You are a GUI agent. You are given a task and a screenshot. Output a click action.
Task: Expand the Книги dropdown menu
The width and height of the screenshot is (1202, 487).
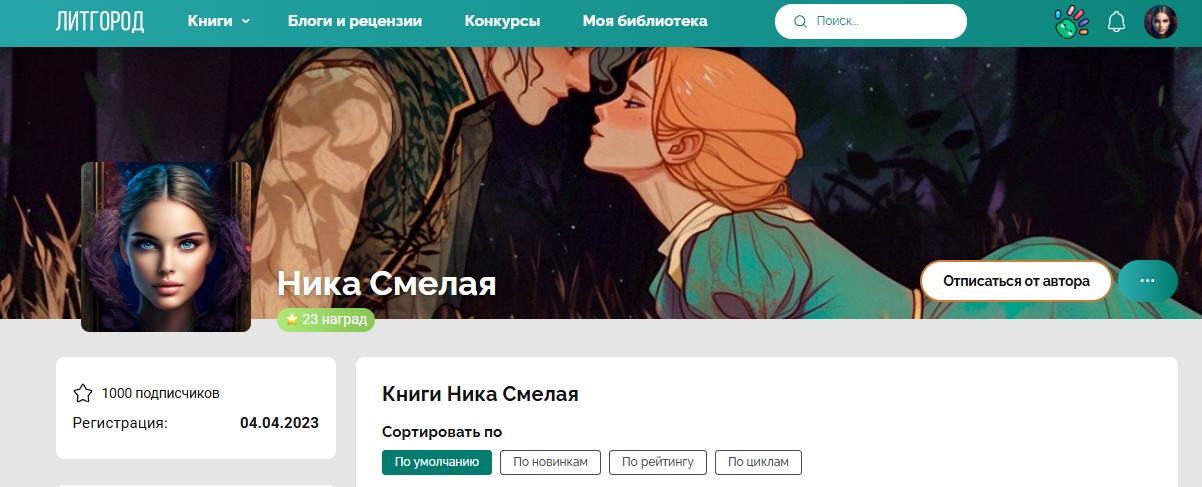pos(219,21)
